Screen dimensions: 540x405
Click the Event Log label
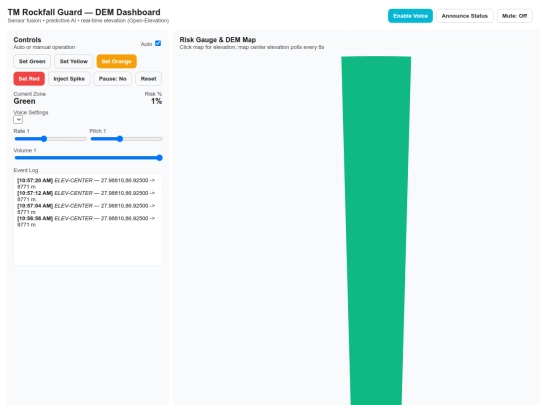26,170
